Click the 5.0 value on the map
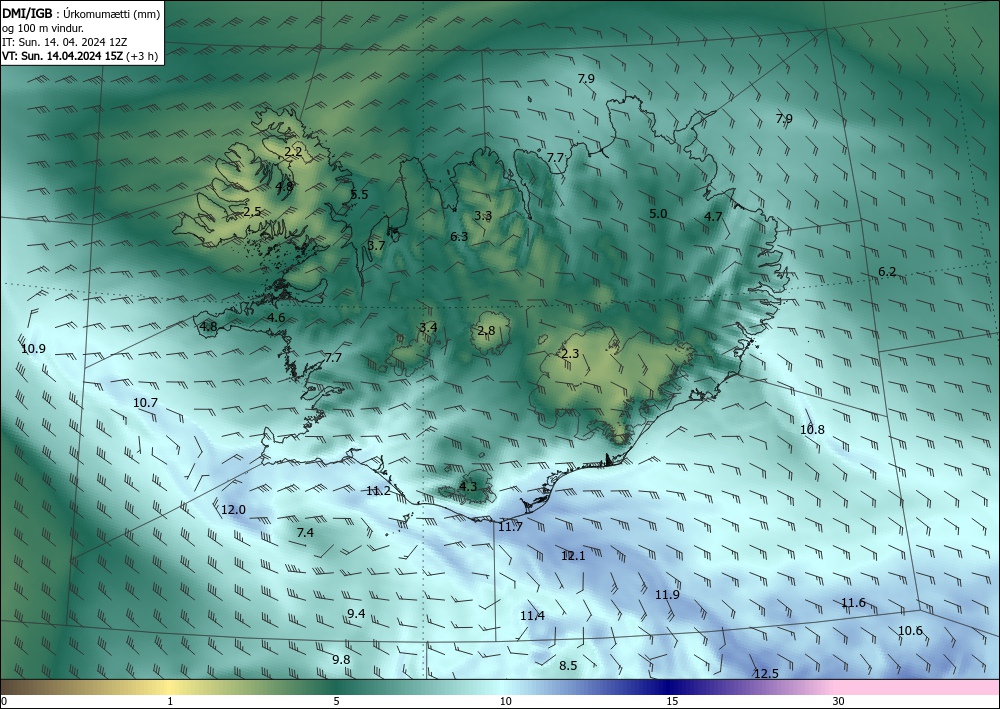 click(658, 214)
